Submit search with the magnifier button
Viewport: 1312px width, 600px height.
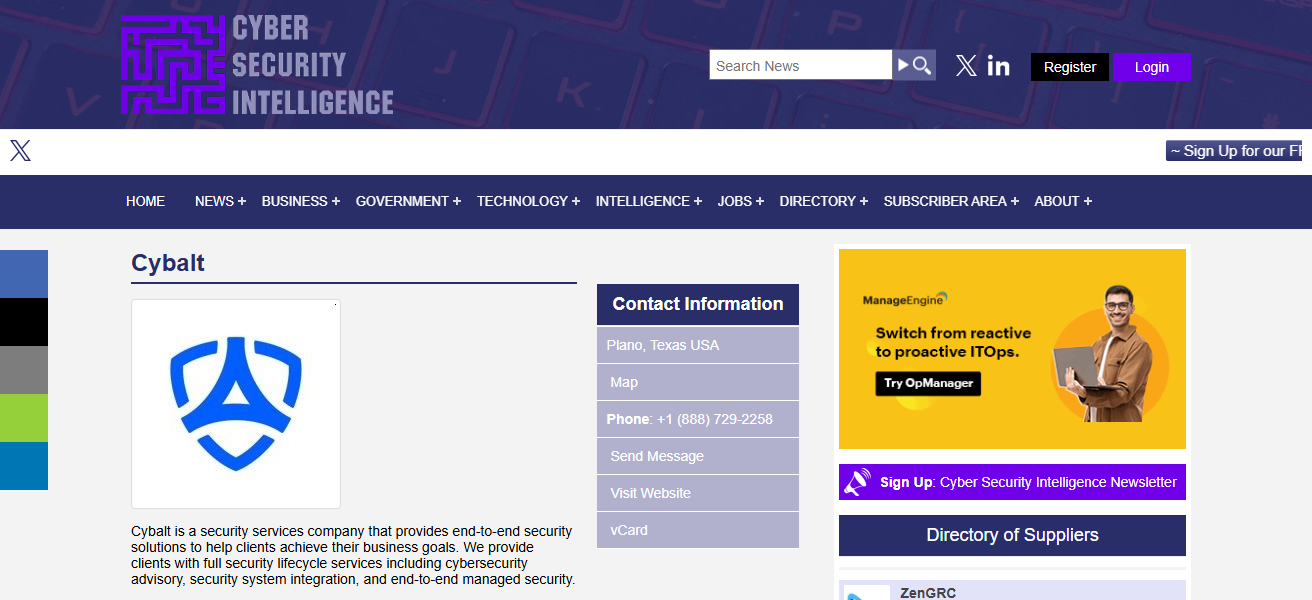[x=914, y=65]
